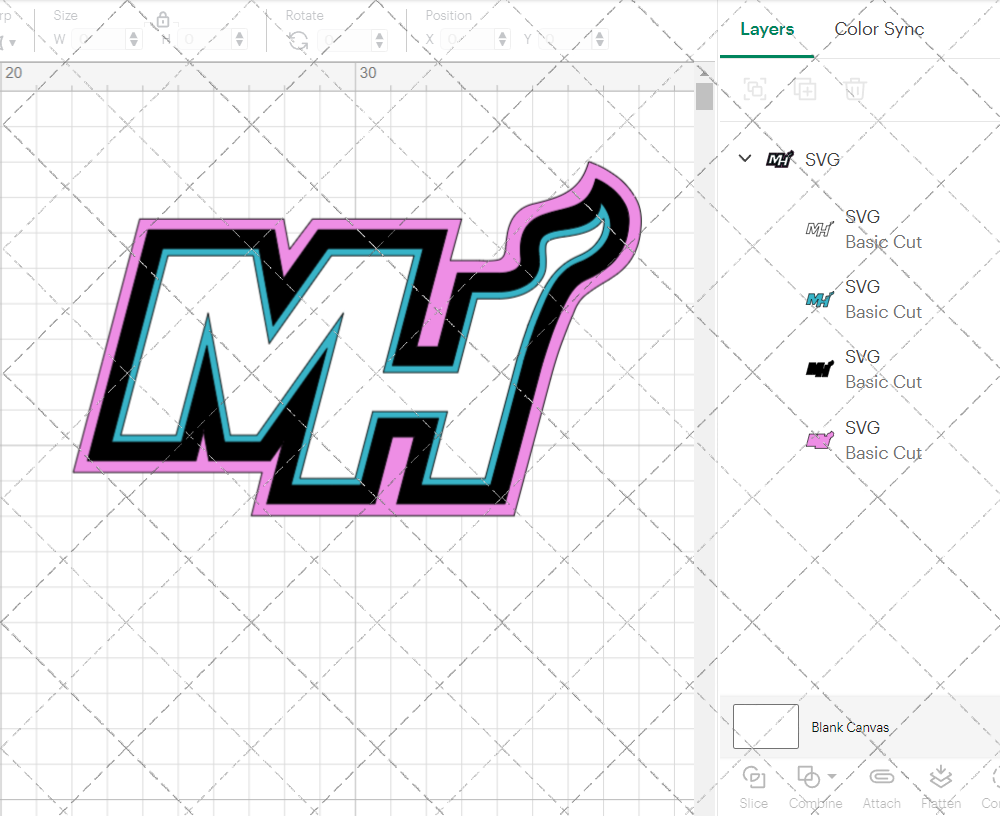Click the Rotate angle input field
Viewport: 1000px width, 816px height.
pos(345,40)
